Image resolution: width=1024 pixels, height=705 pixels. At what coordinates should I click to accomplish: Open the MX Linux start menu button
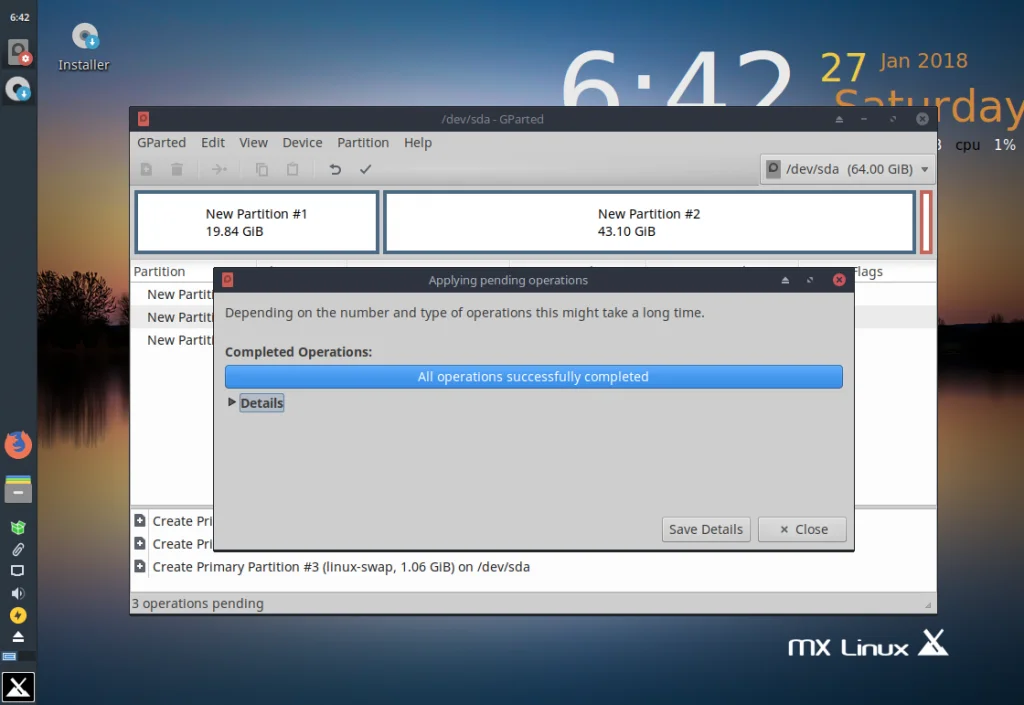pyautogui.click(x=18, y=687)
